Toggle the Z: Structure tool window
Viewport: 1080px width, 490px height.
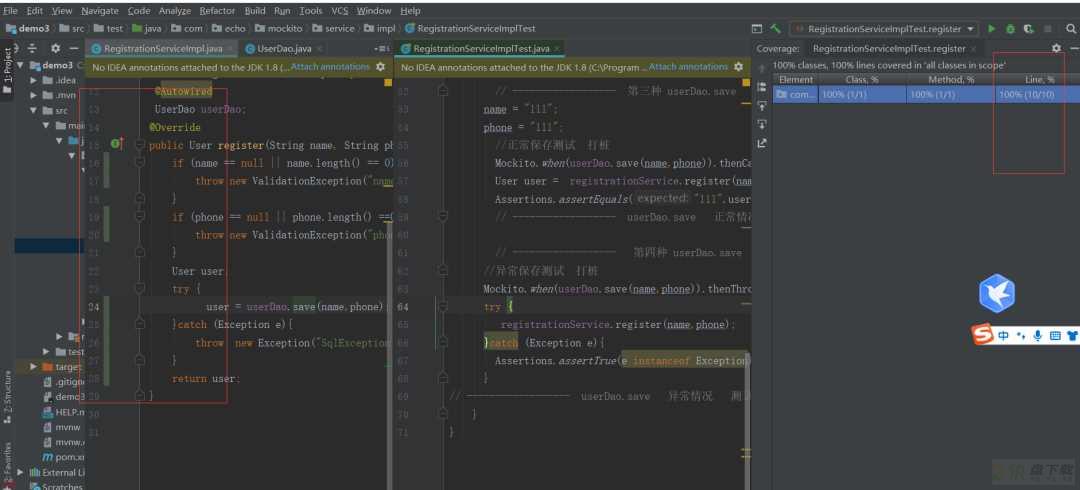point(8,397)
